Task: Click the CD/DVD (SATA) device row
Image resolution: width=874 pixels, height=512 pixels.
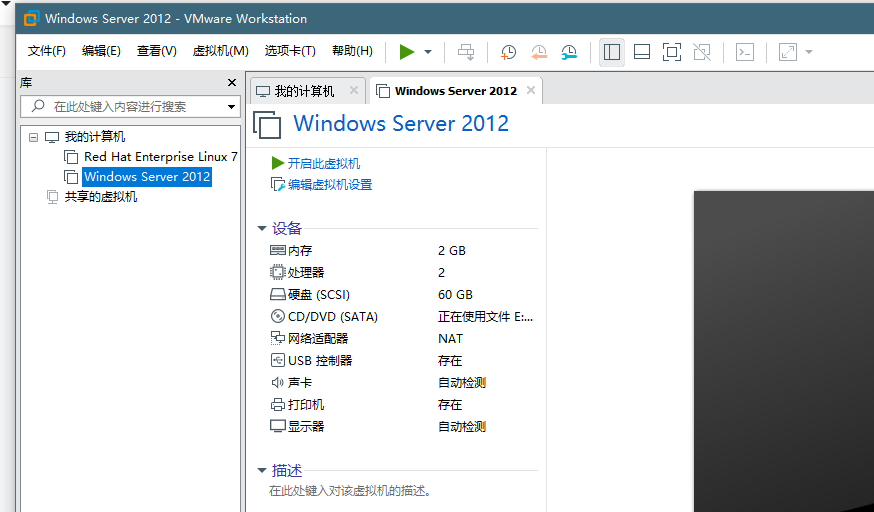Action: click(x=401, y=316)
